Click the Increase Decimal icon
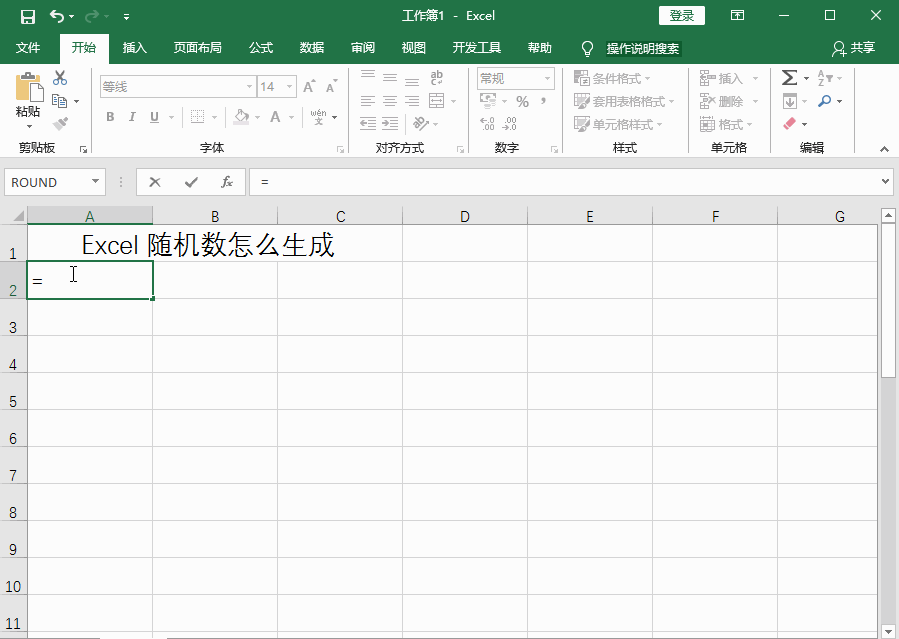The image size is (899, 639). [487, 123]
